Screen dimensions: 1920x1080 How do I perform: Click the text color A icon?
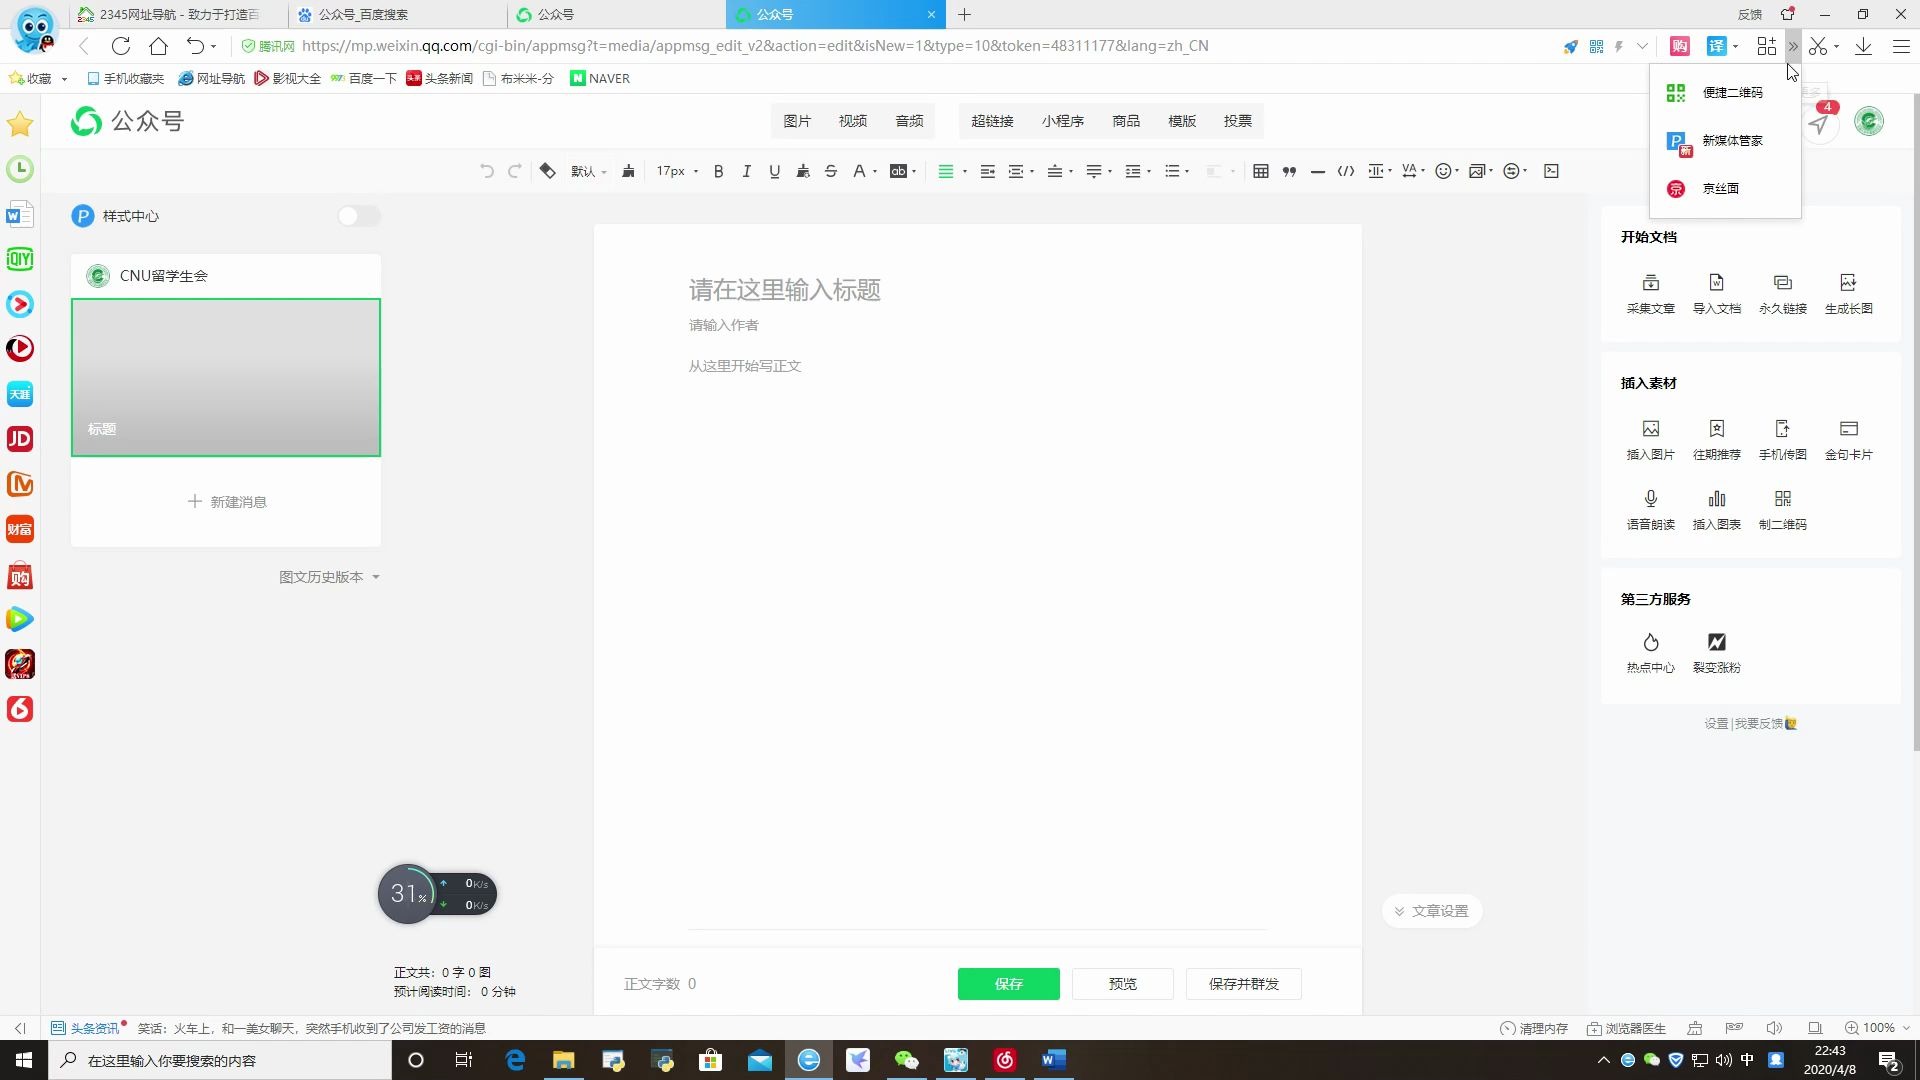click(858, 170)
